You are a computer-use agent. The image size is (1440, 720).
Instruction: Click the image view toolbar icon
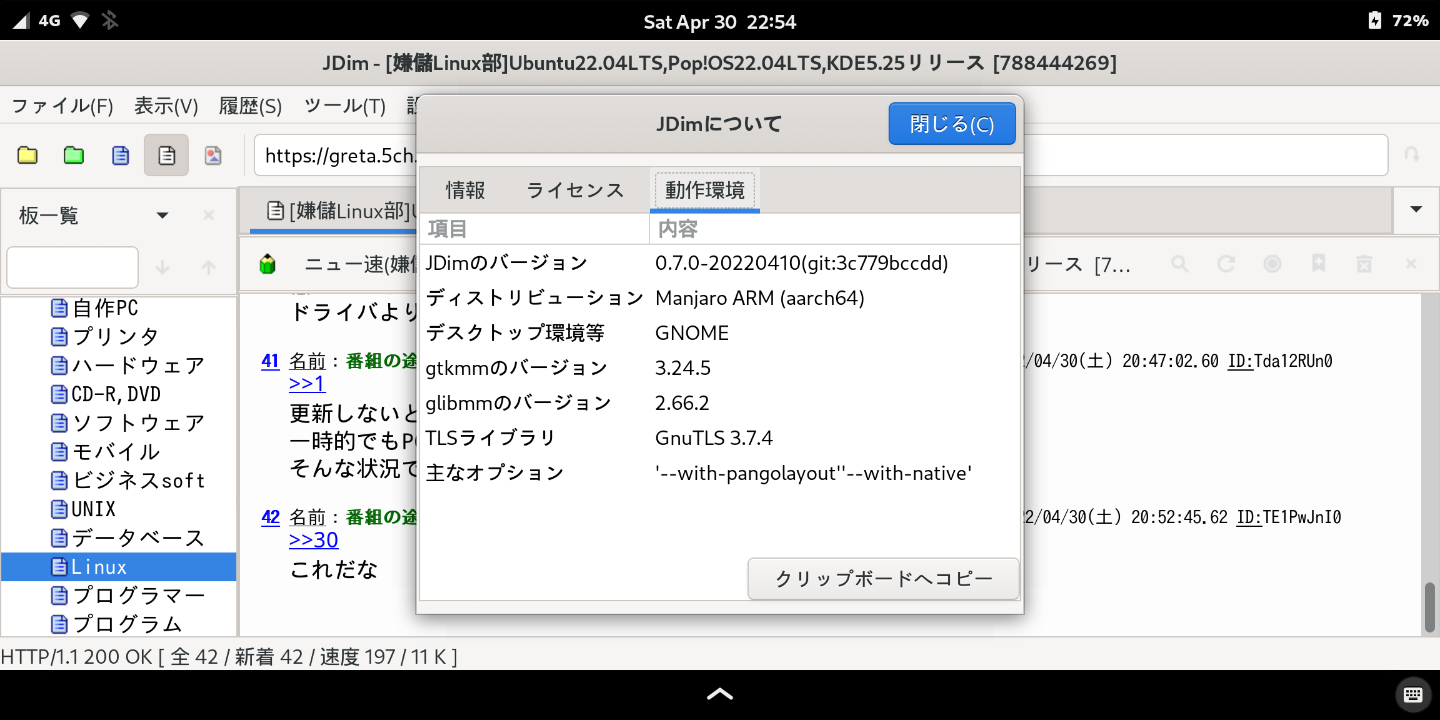[x=213, y=155]
